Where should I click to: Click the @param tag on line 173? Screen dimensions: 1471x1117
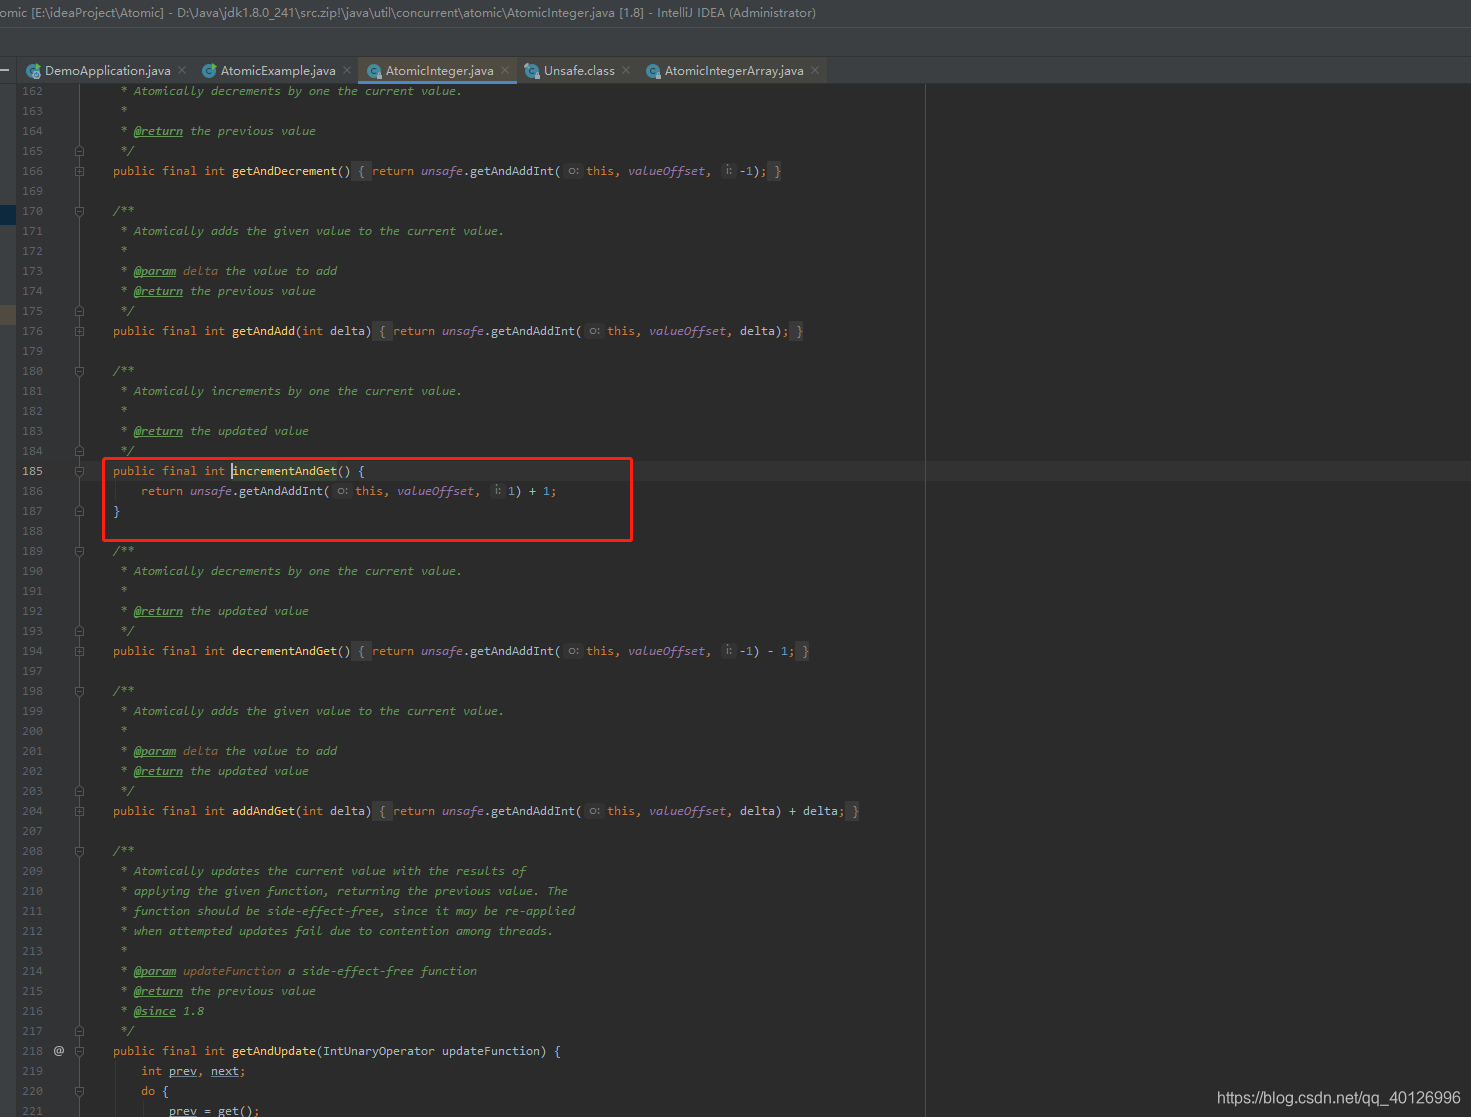(x=155, y=271)
